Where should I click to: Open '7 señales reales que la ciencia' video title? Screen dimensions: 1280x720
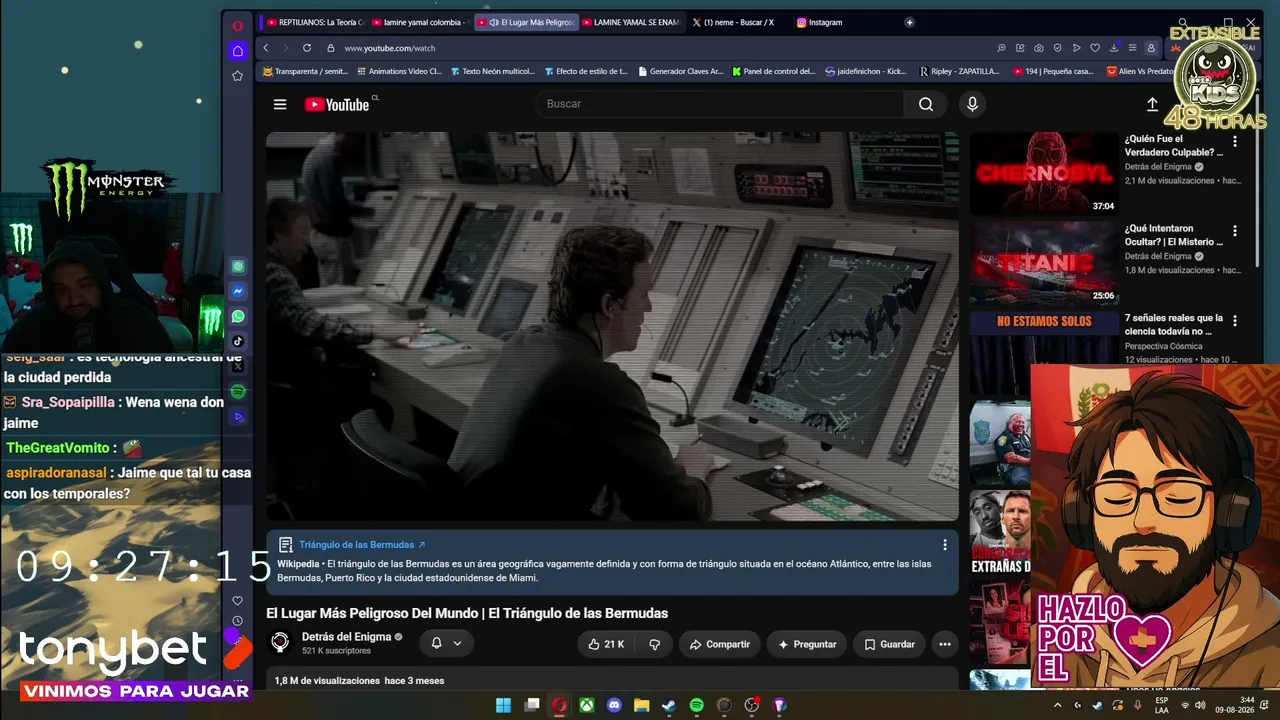[x=1174, y=324]
